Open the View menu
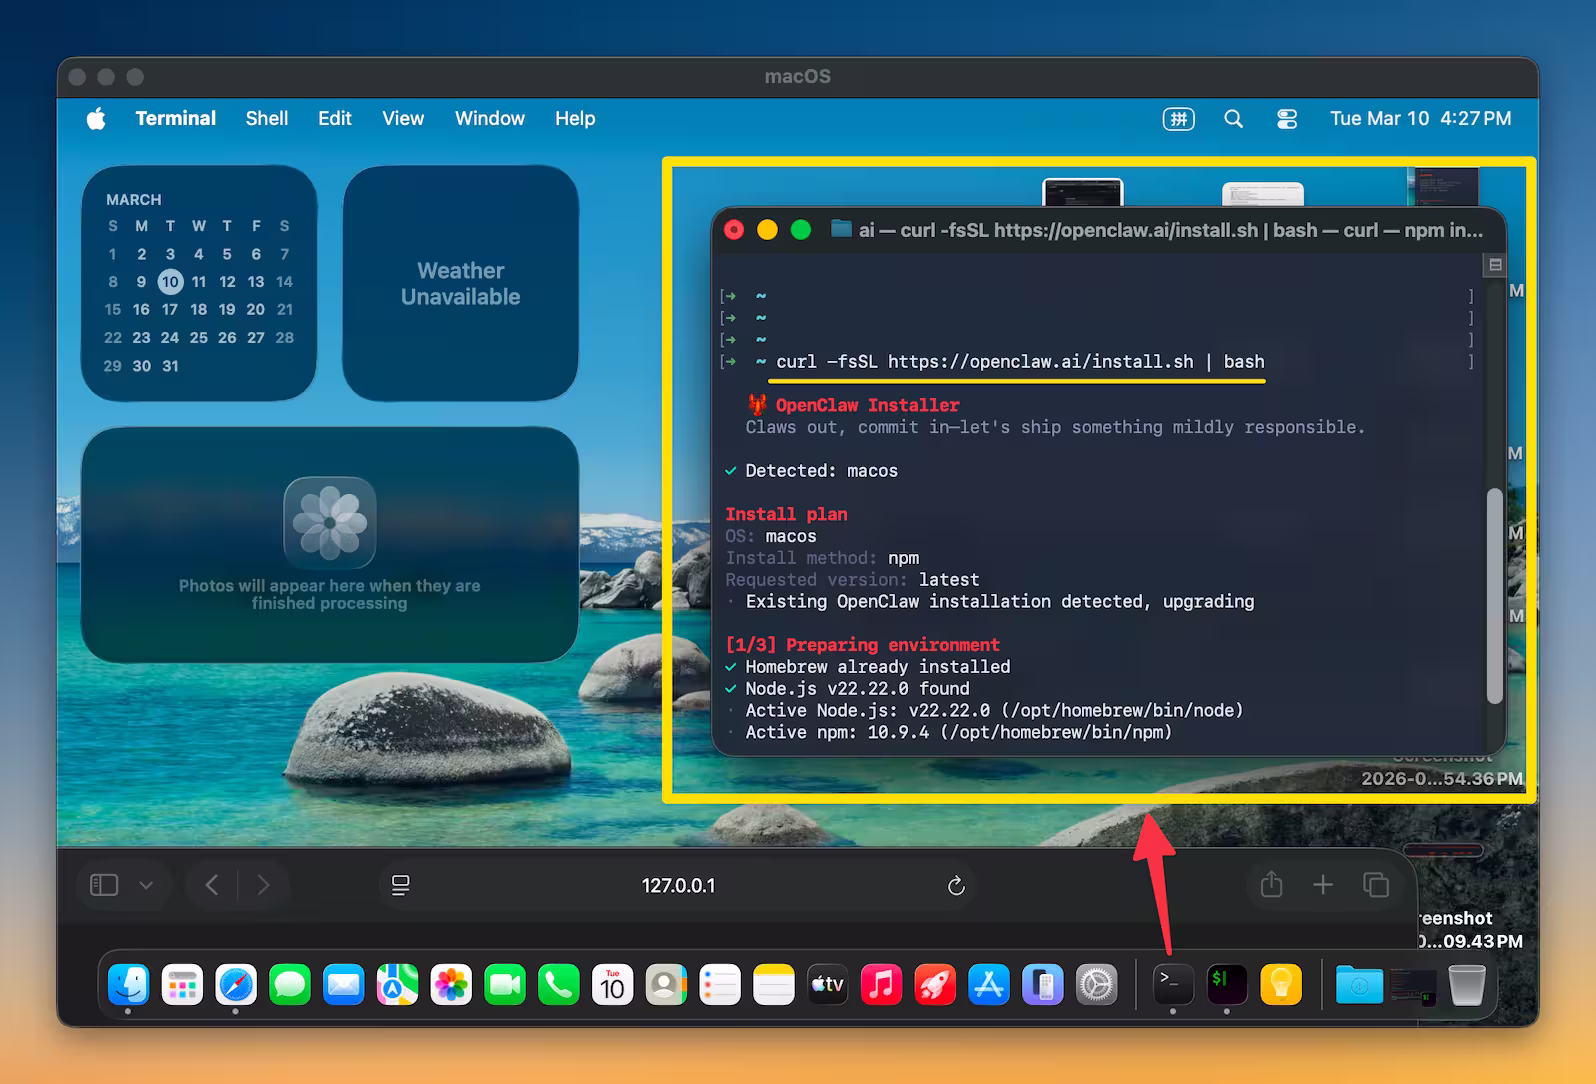 pos(403,118)
